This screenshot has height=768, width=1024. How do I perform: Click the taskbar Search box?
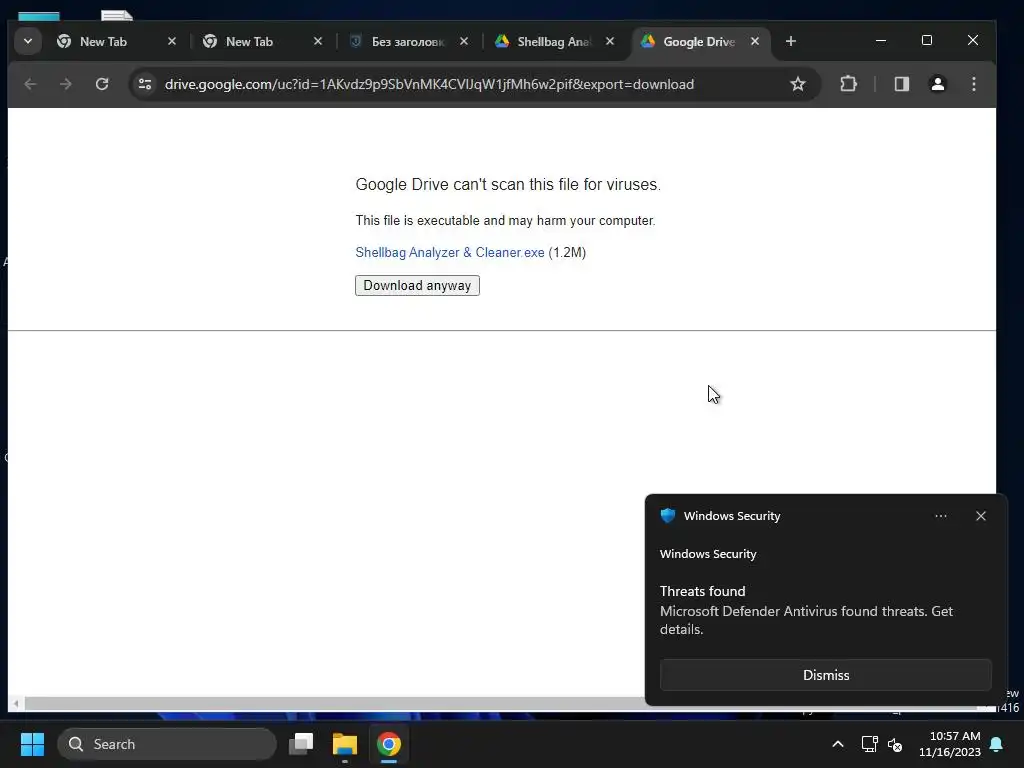167,744
